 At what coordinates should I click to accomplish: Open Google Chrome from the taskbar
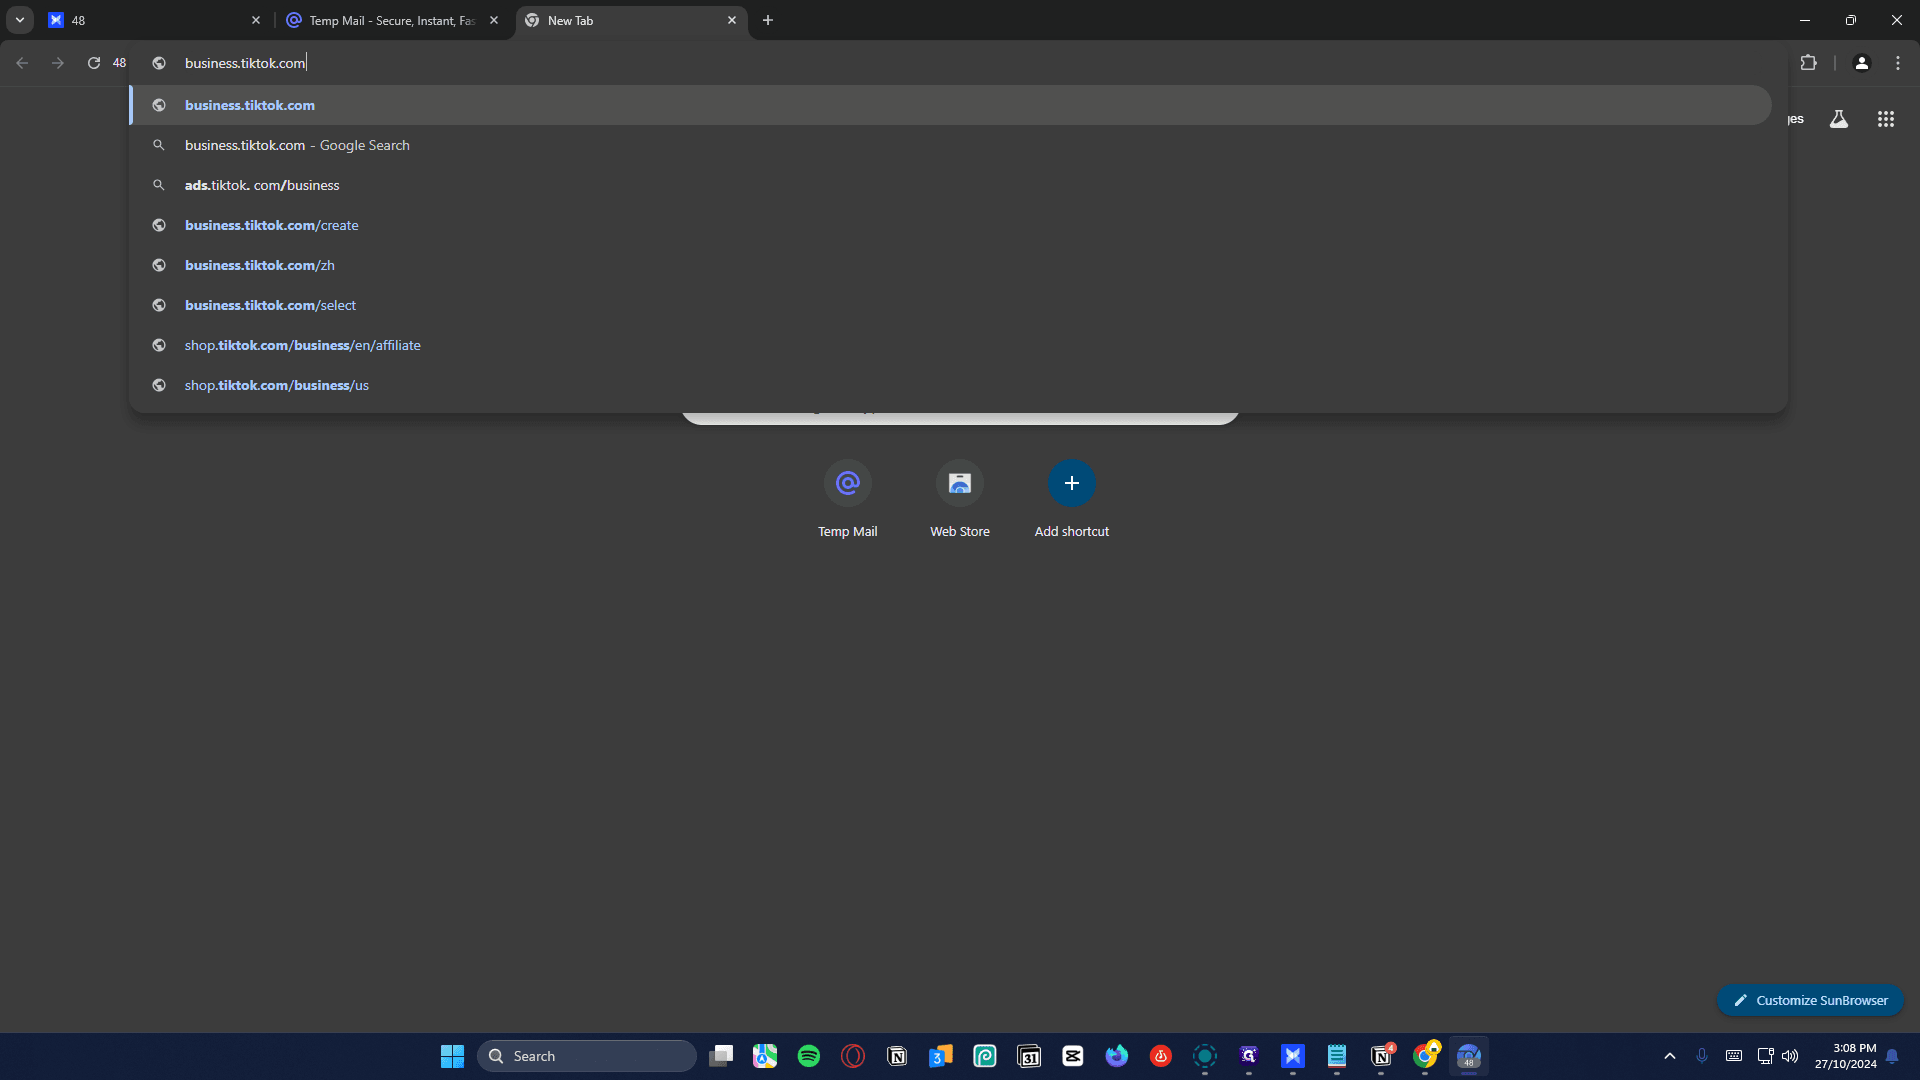[1425, 1056]
